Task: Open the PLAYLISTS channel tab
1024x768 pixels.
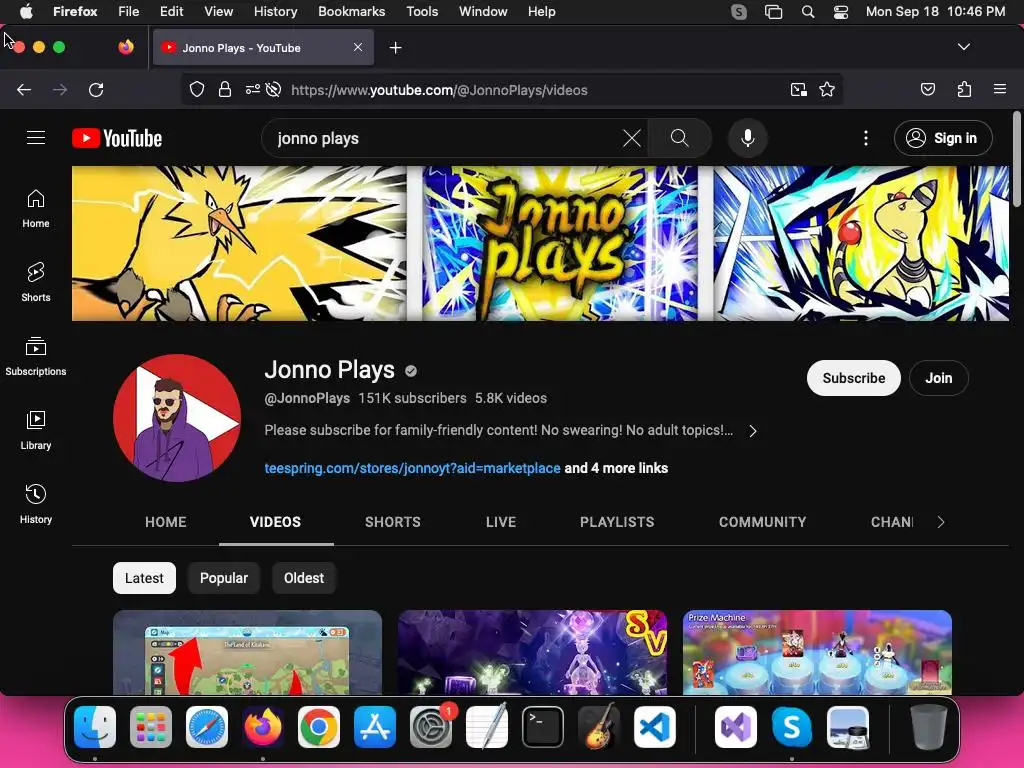Action: [x=617, y=522]
